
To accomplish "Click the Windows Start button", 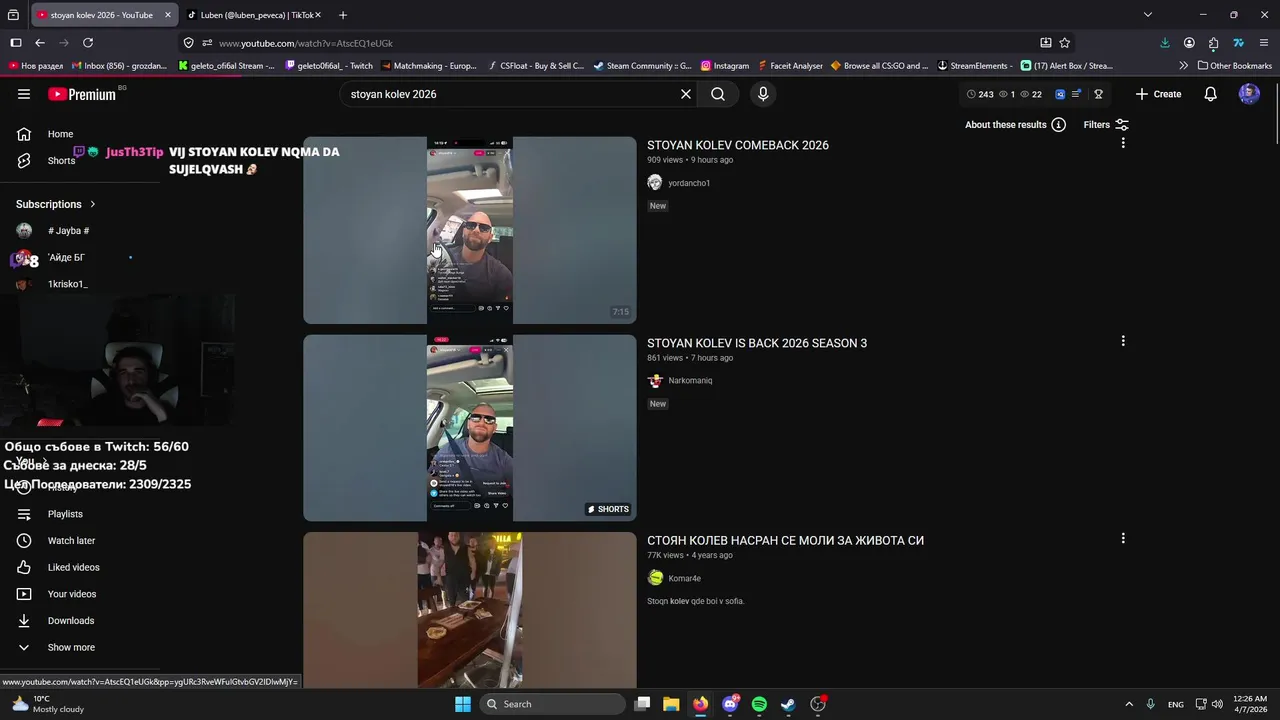I will pos(463,704).
